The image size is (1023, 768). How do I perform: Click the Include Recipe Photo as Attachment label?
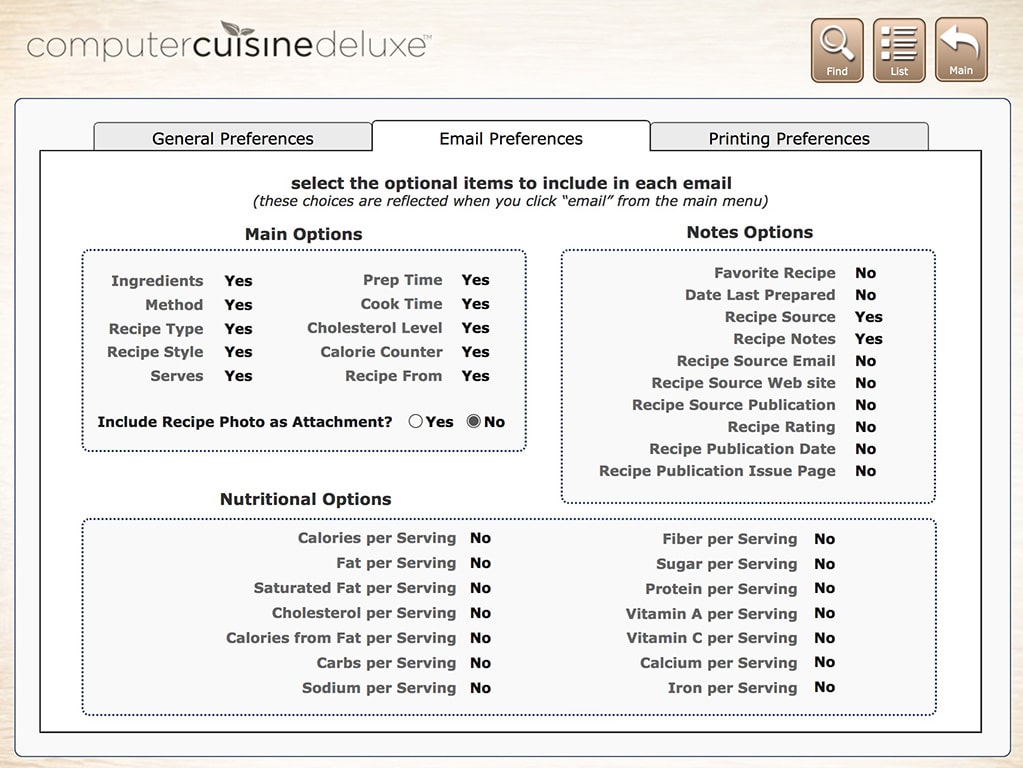tap(245, 422)
